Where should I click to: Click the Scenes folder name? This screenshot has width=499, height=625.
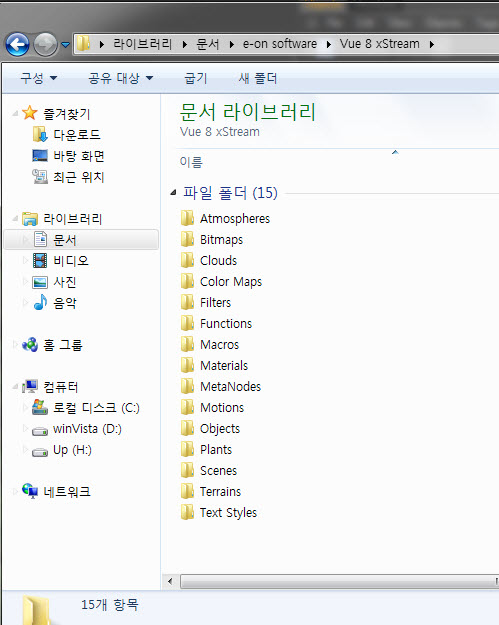click(x=218, y=471)
